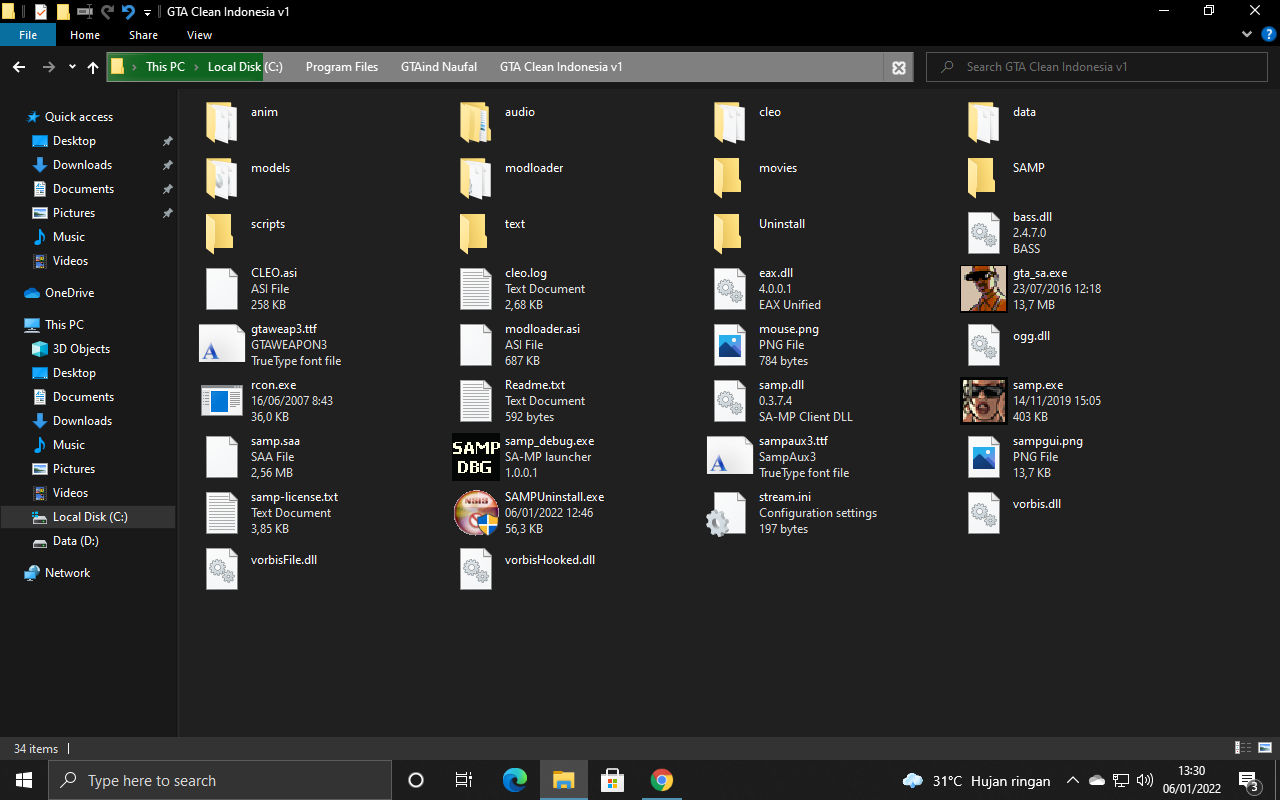Click This PC in the address bar
The height and width of the screenshot is (800, 1280).
tap(165, 67)
